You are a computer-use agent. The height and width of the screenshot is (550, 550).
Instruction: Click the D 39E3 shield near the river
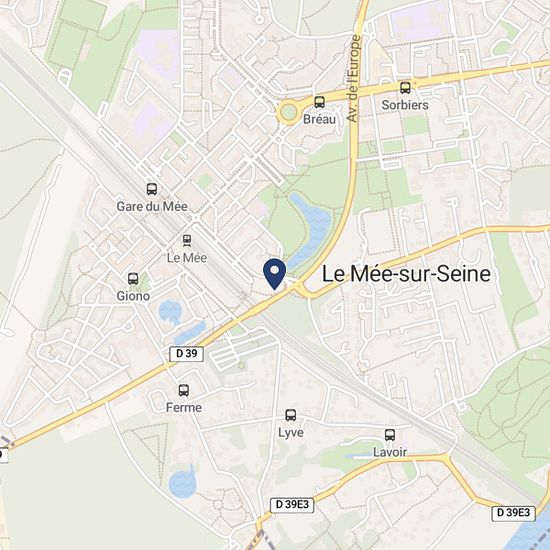tap(514, 513)
